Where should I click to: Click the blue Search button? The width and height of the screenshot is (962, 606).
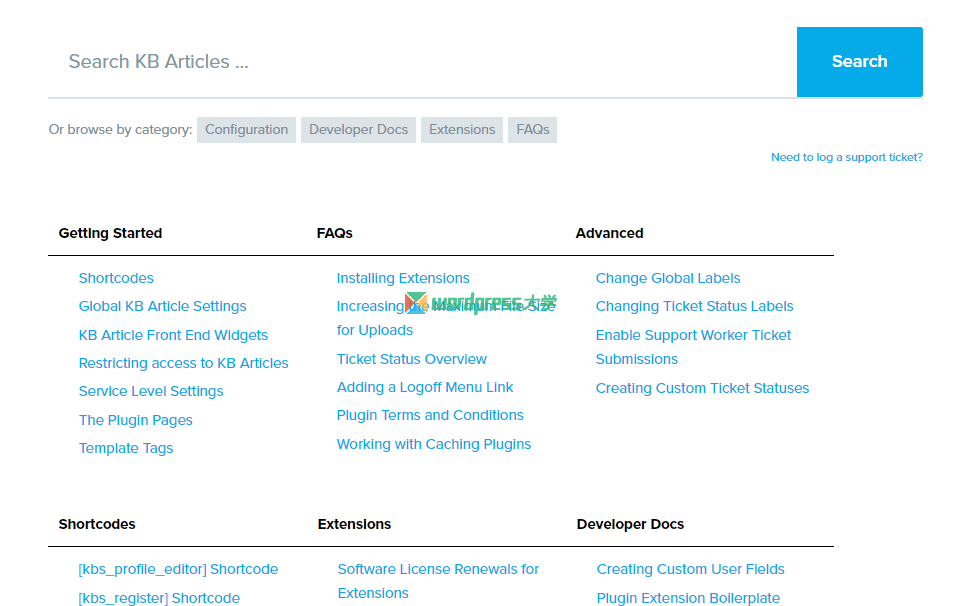pyautogui.click(x=860, y=61)
